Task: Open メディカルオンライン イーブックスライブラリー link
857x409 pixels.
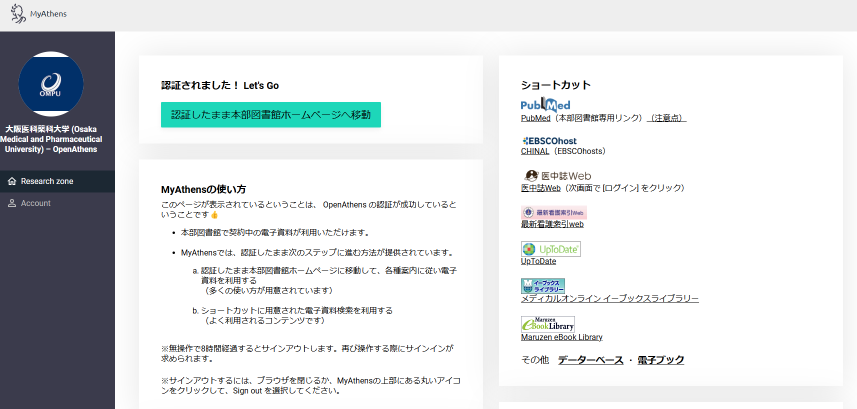Action: tap(610, 299)
